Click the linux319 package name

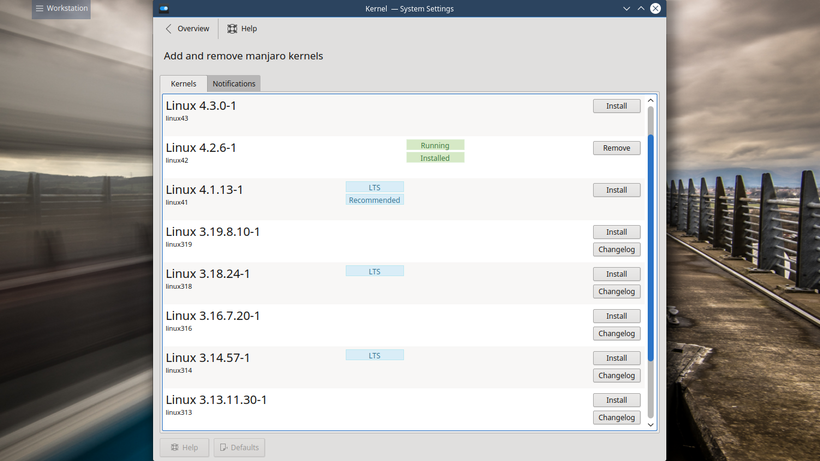(x=179, y=245)
